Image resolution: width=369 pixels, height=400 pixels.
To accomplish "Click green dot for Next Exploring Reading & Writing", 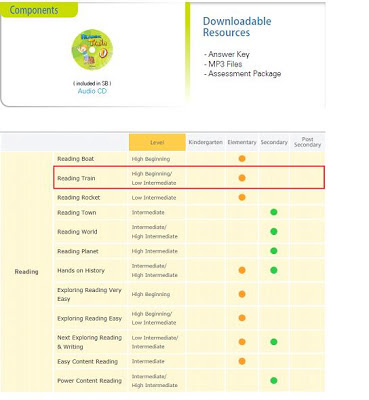I will pyautogui.click(x=274, y=342).
